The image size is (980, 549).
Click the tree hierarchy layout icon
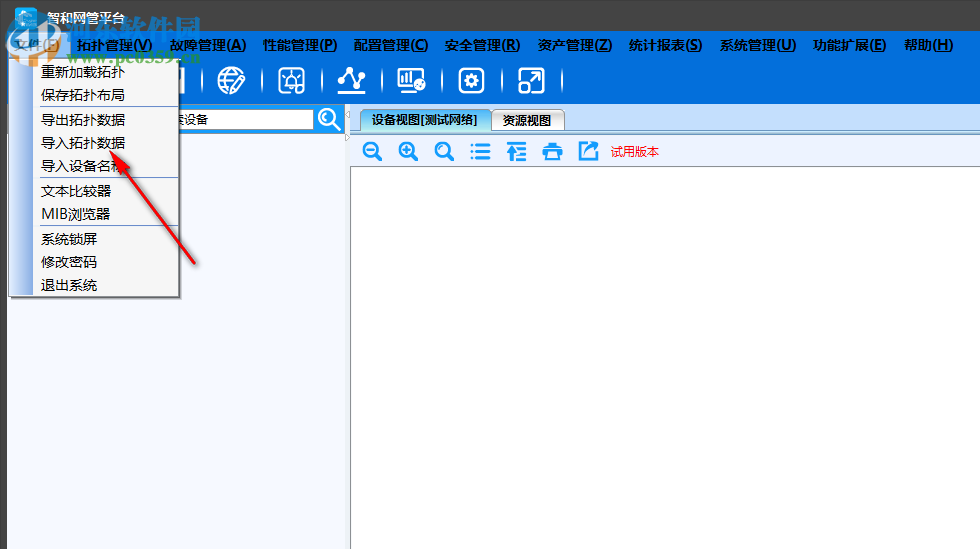(x=516, y=151)
